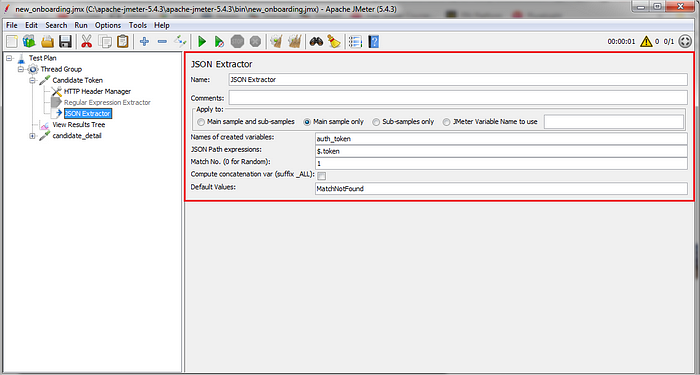
Task: Clear all results with double broom icon
Action: (x=295, y=42)
